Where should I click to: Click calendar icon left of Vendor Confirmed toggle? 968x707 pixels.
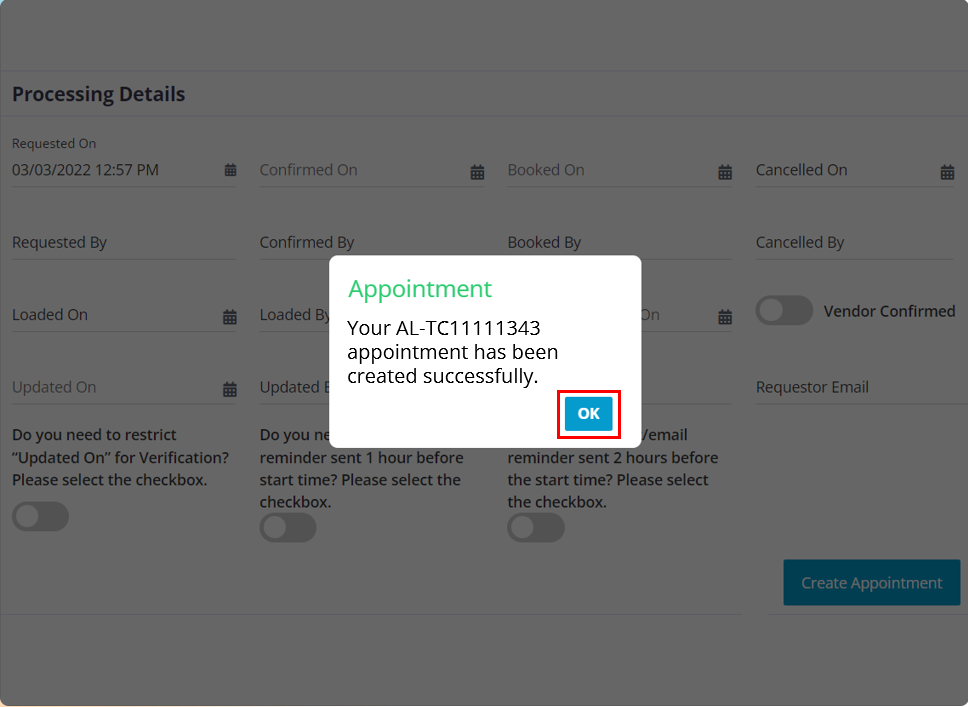[x=725, y=316]
